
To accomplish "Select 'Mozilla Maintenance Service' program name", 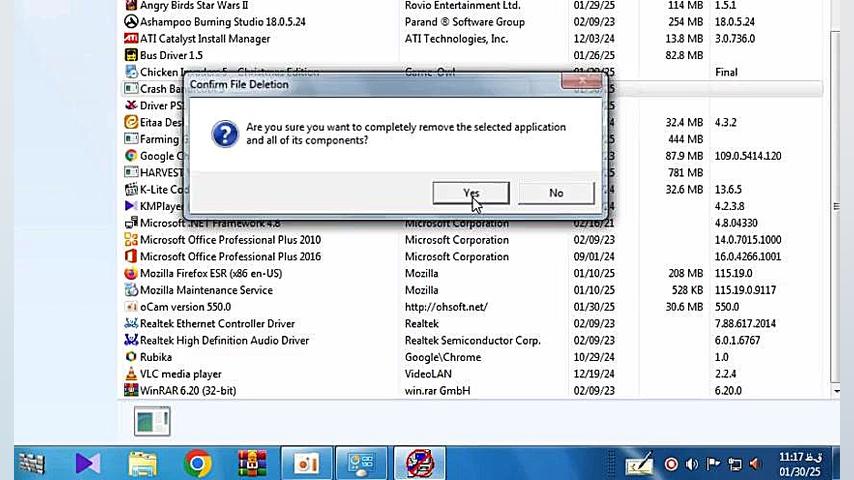I will click(x=206, y=290).
